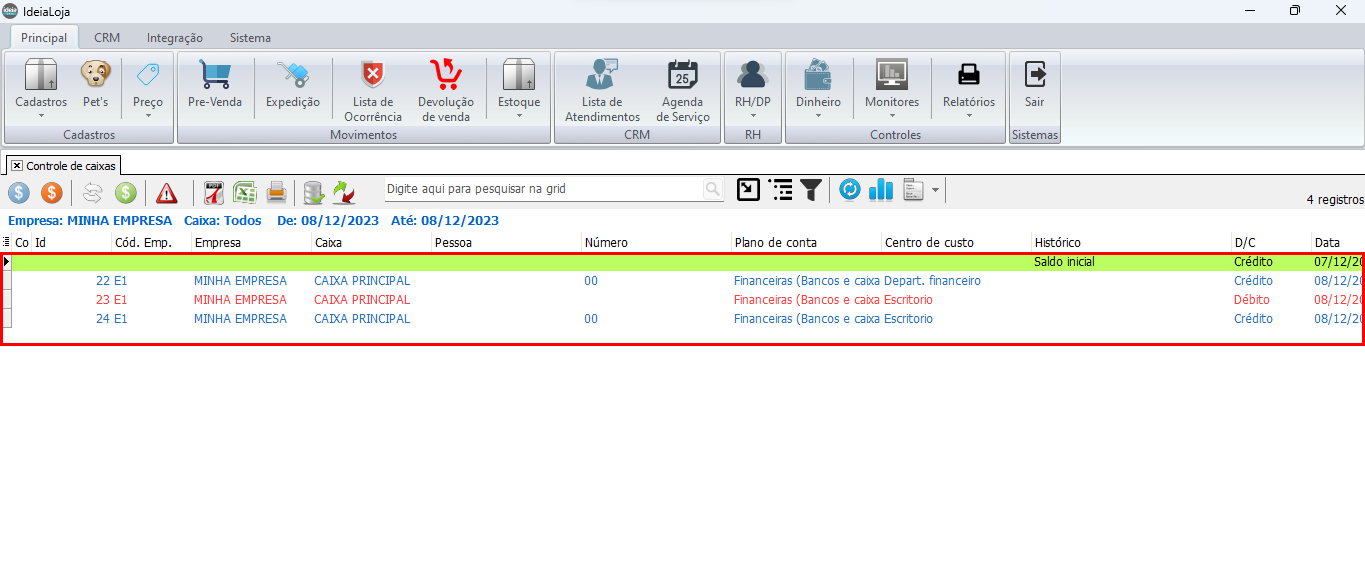Image resolution: width=1365 pixels, height=581 pixels.
Task: Click the blue bar chart icon
Action: [880, 189]
